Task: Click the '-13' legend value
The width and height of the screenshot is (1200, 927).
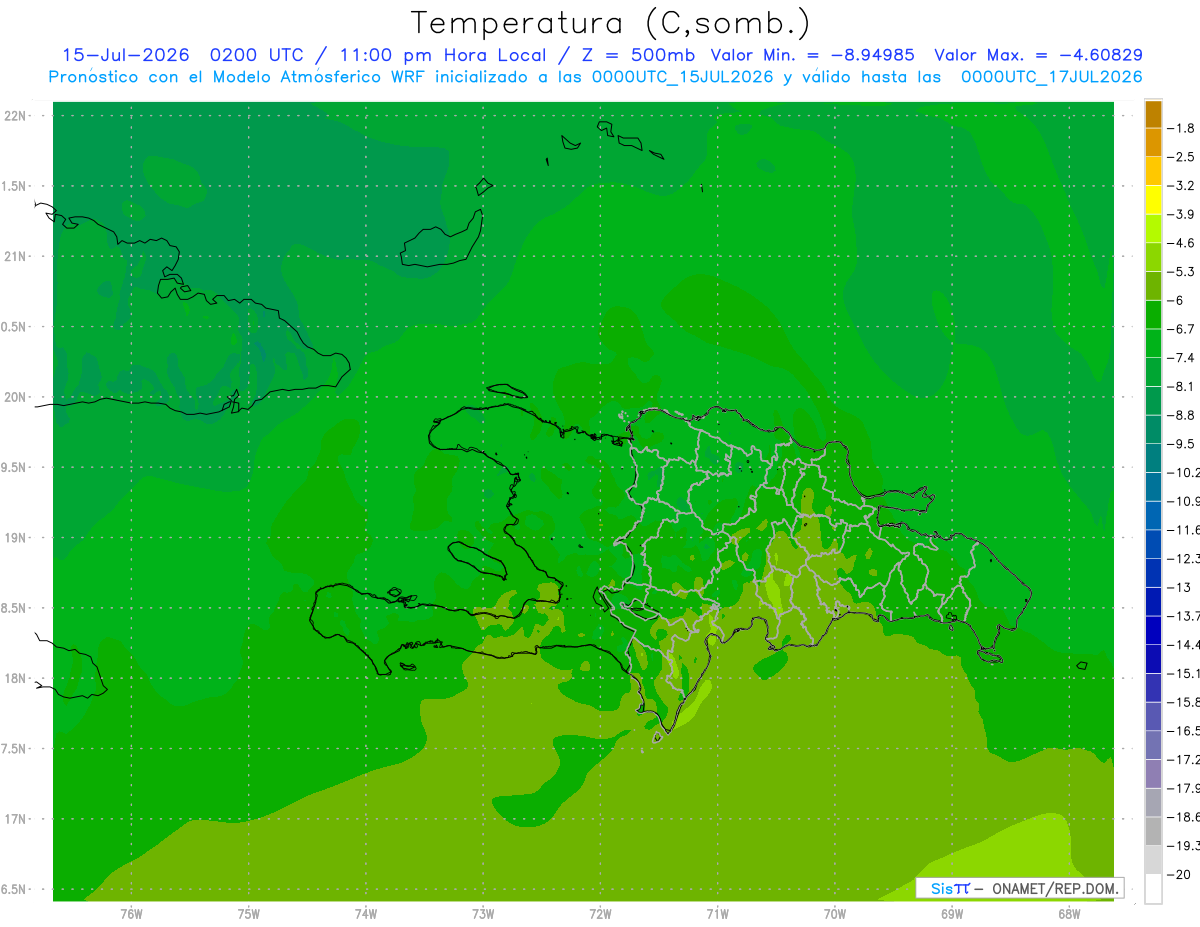Action: point(1180,587)
